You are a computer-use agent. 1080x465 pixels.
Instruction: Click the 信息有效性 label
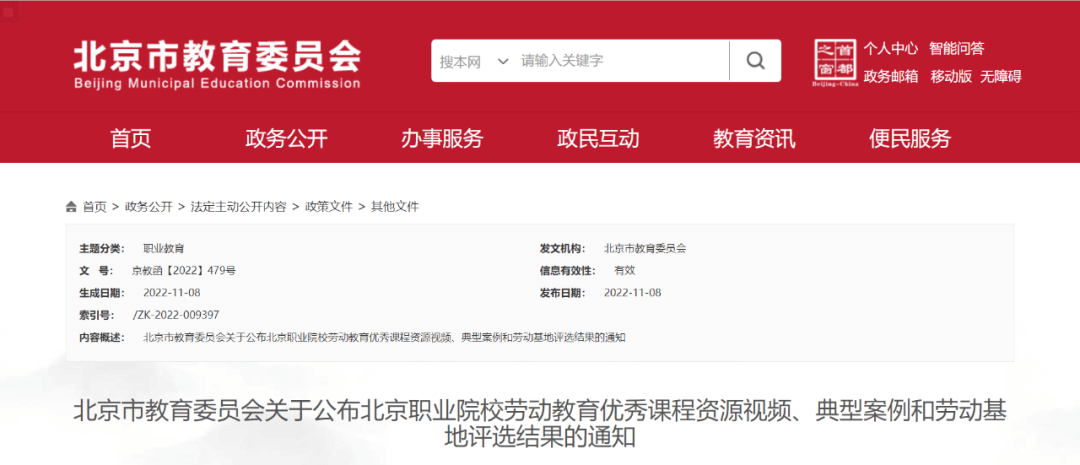point(567,271)
